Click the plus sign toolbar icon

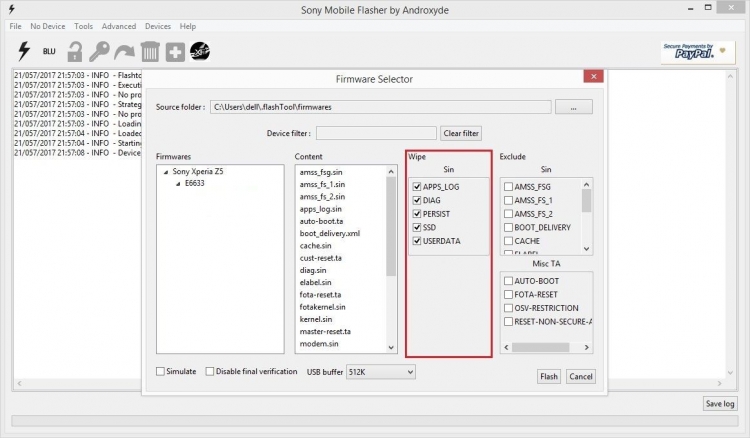pos(174,52)
